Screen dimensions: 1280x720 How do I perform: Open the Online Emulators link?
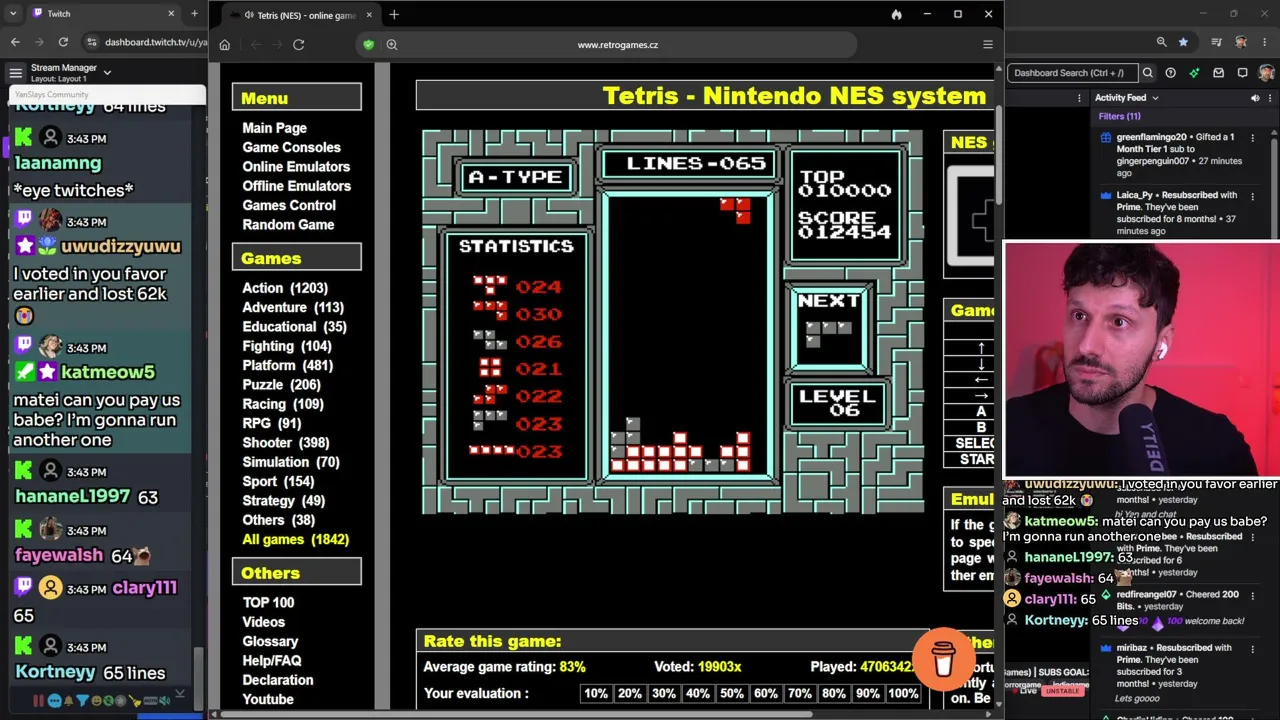click(x=296, y=166)
